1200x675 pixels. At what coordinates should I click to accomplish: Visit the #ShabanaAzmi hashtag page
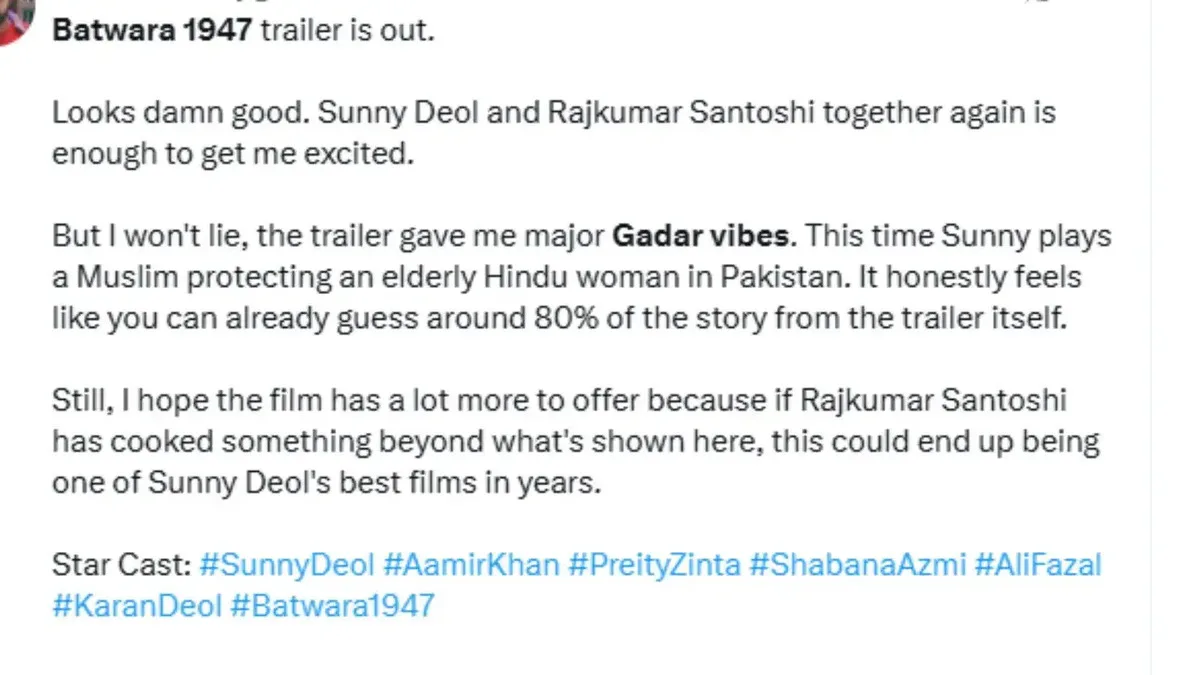[857, 566]
